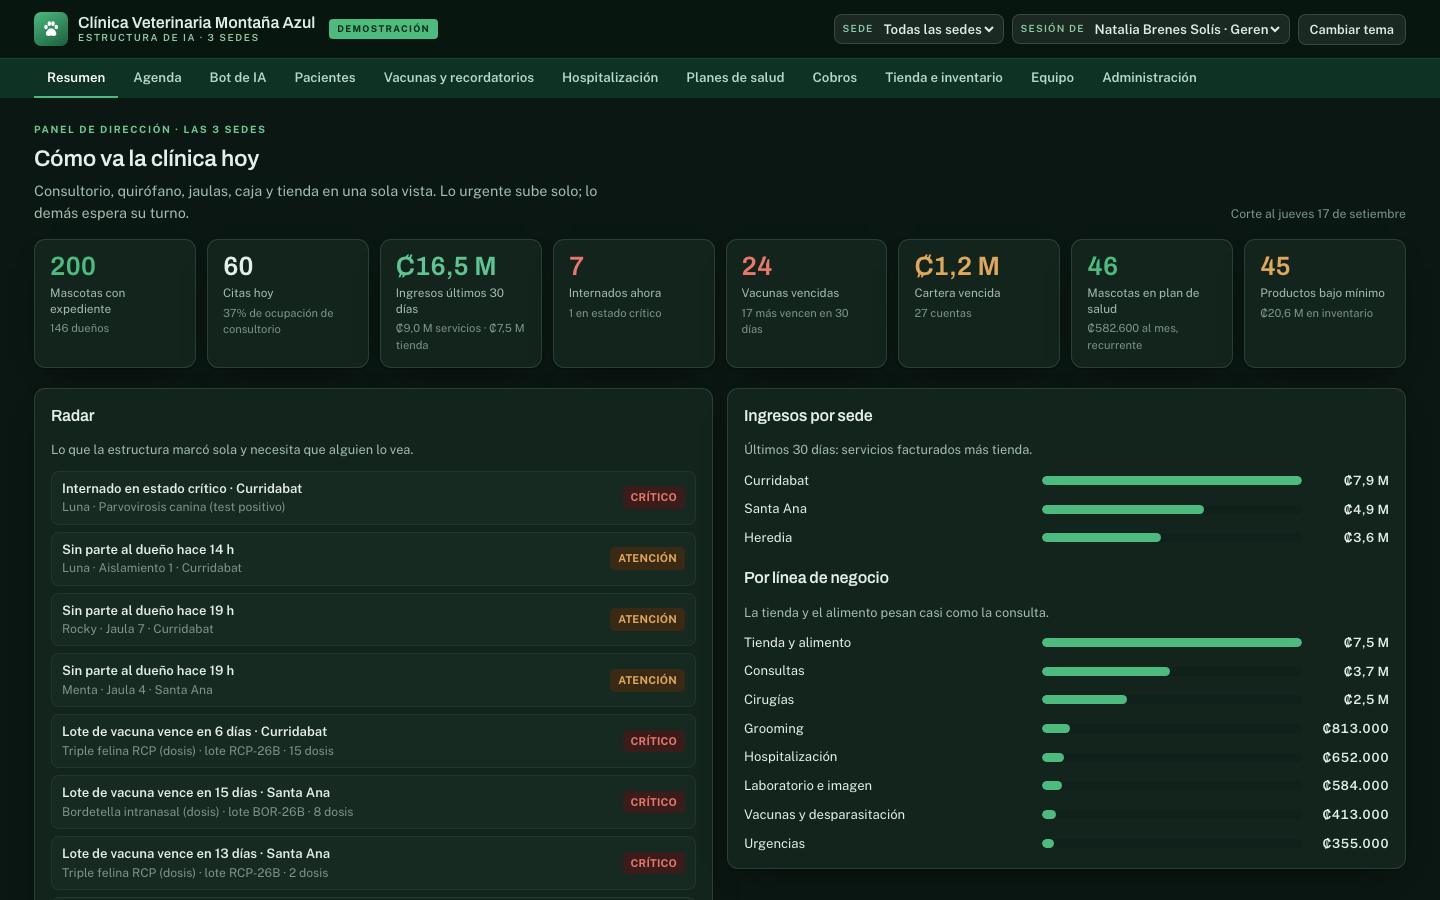Viewport: 1440px width, 900px height.
Task: Click the DEMOSTRACIÓN badge
Action: coord(383,29)
